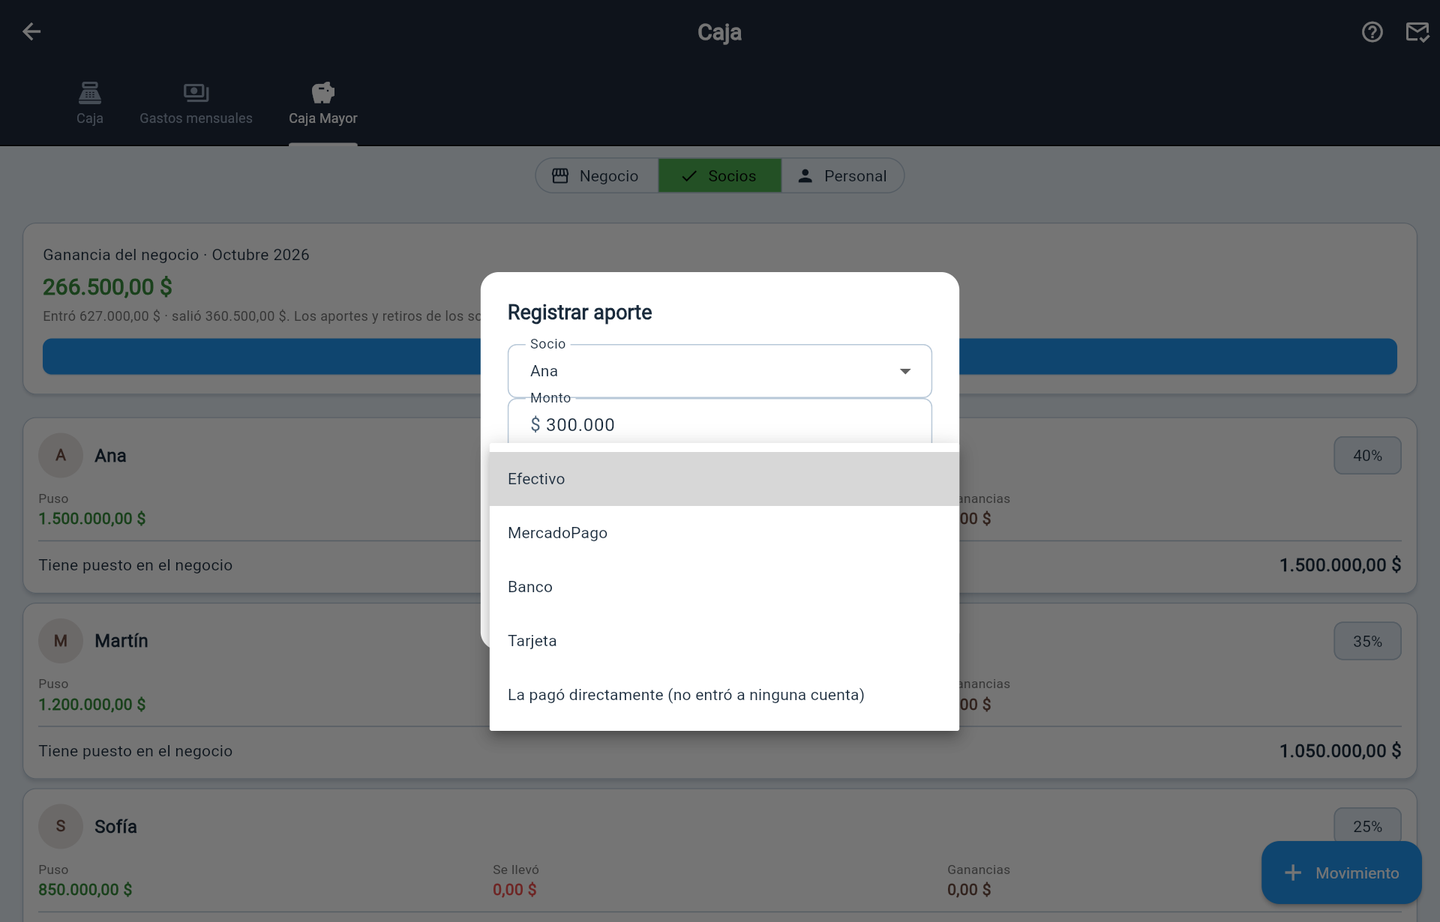Open the Socio dropdown showing Ana
The height and width of the screenshot is (922, 1440).
(720, 371)
